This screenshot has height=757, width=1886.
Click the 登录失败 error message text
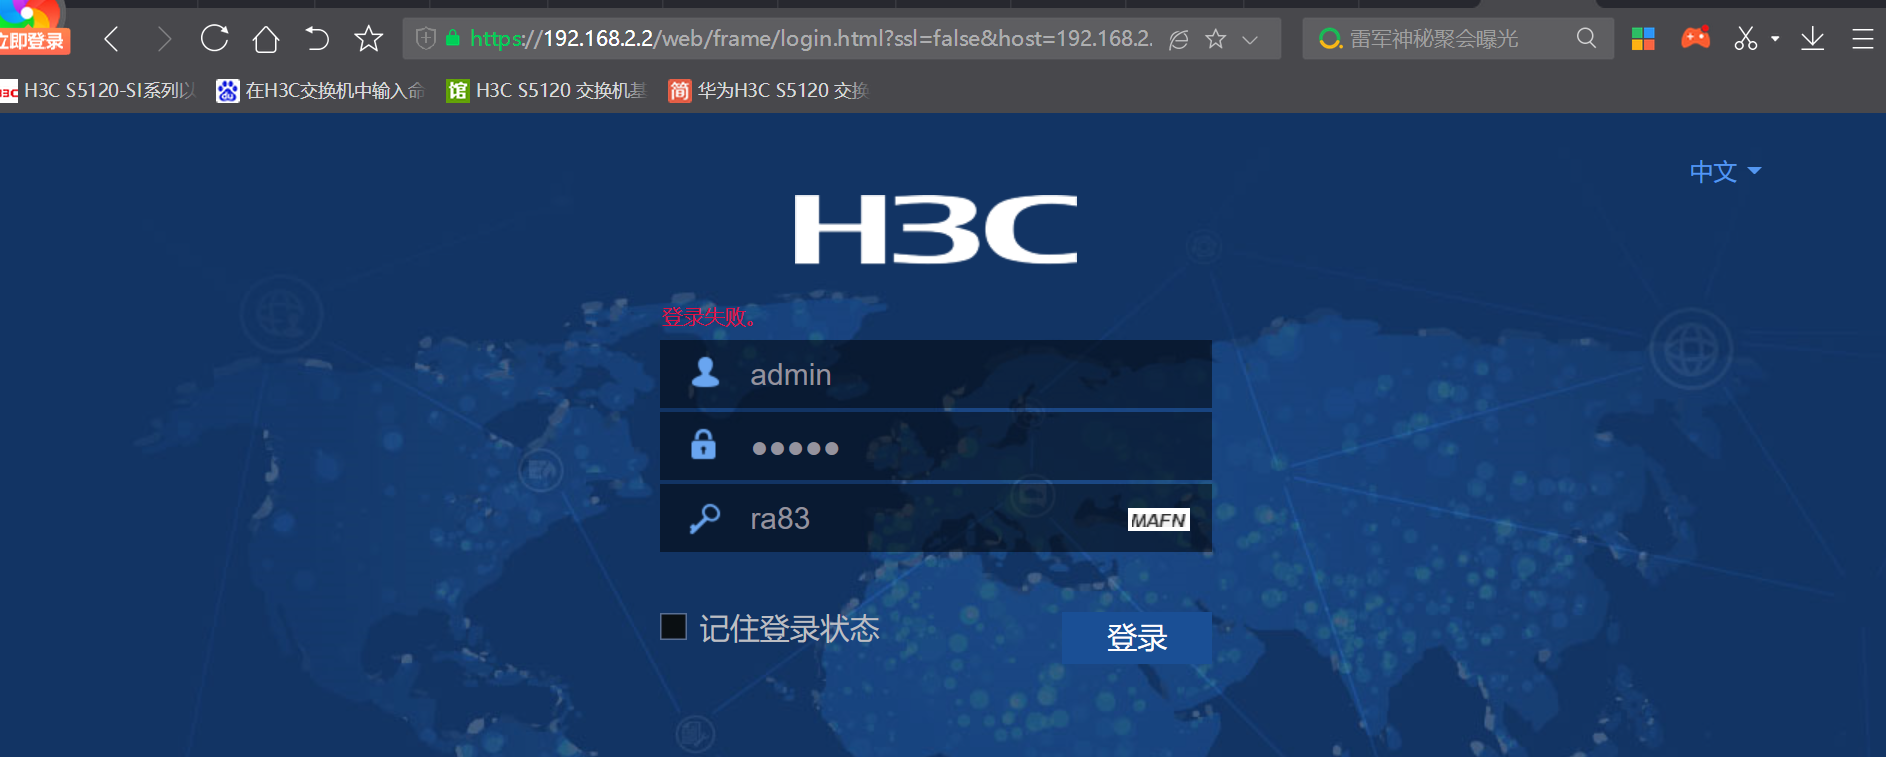[709, 317]
